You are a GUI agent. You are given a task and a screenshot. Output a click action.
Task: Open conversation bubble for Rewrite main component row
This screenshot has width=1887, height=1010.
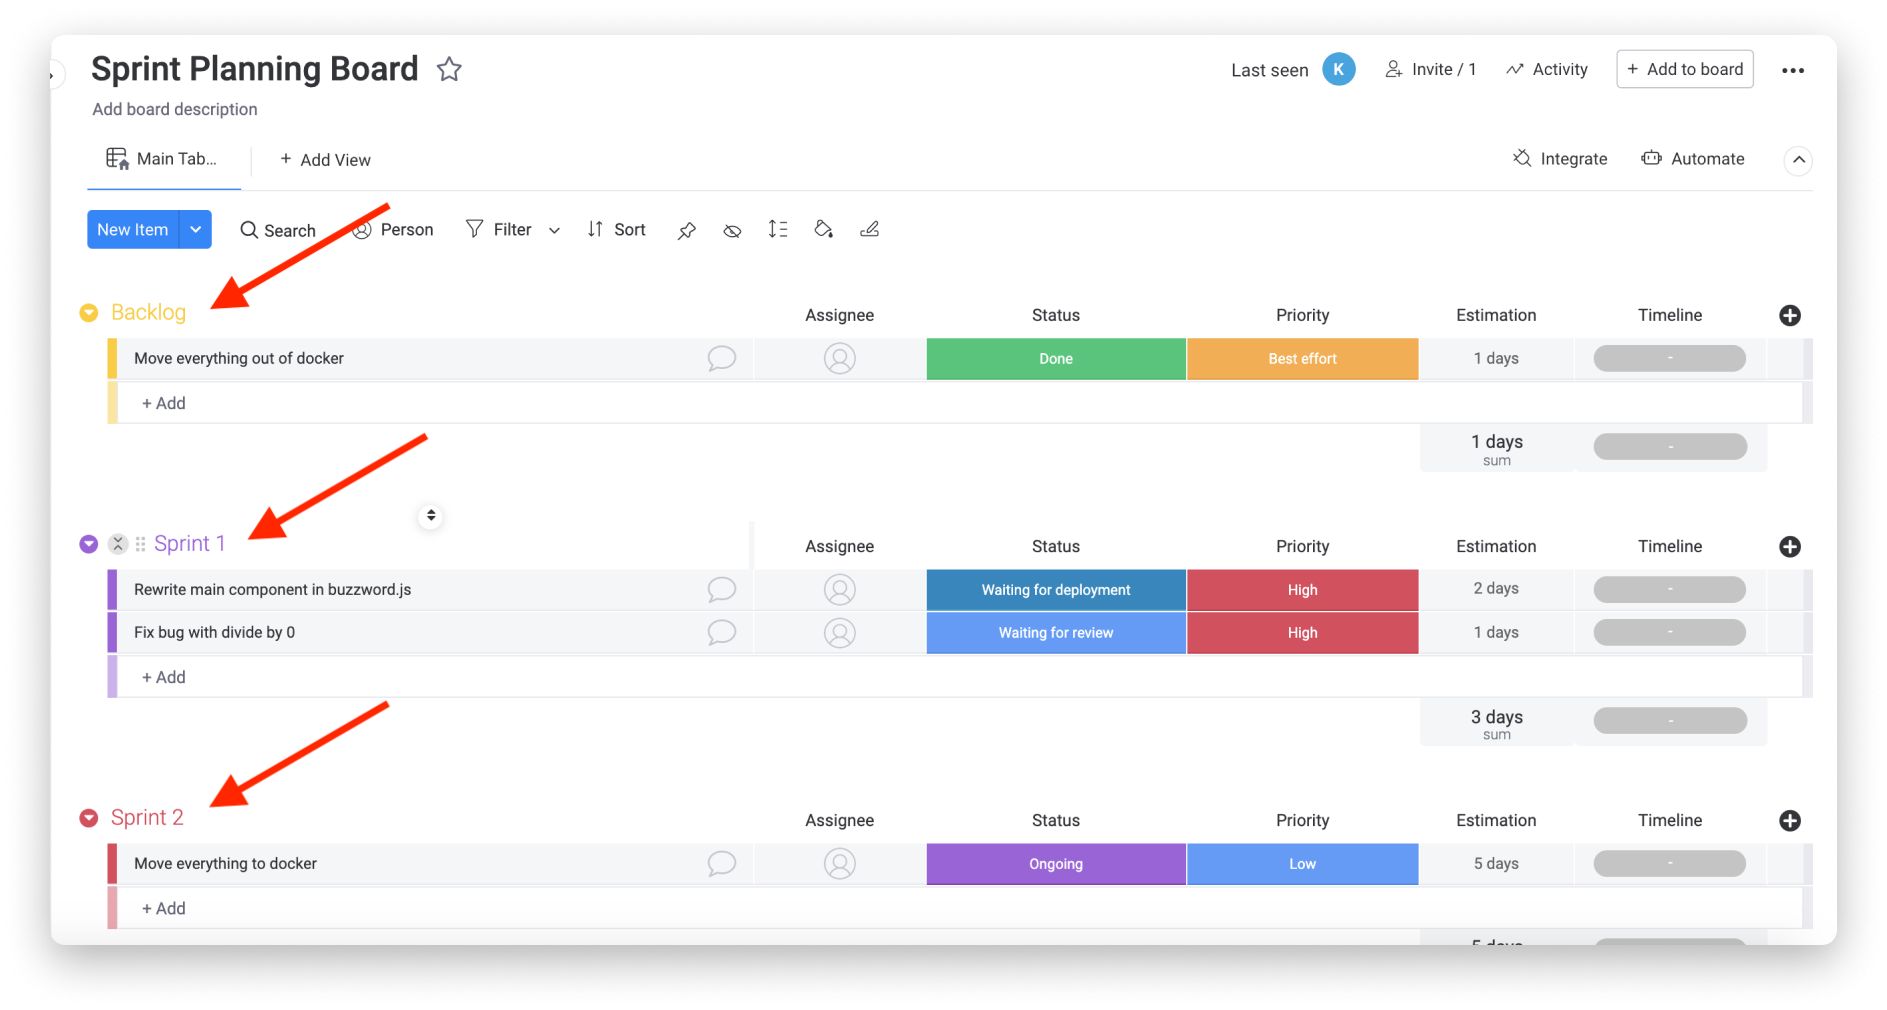pos(721,589)
